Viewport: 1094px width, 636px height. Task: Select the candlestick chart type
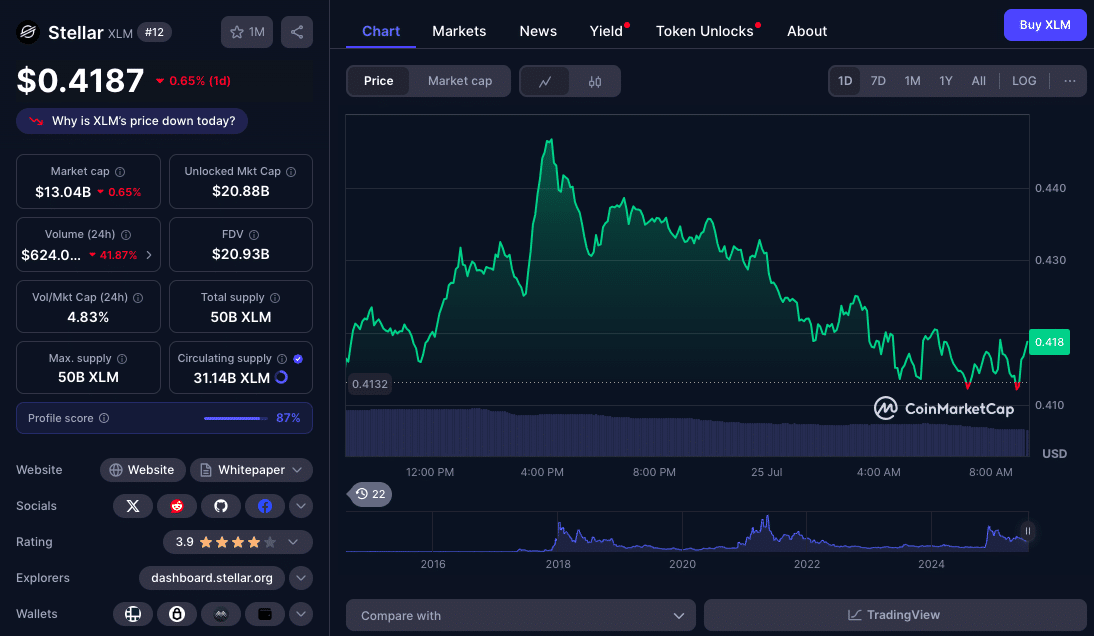[x=594, y=81]
